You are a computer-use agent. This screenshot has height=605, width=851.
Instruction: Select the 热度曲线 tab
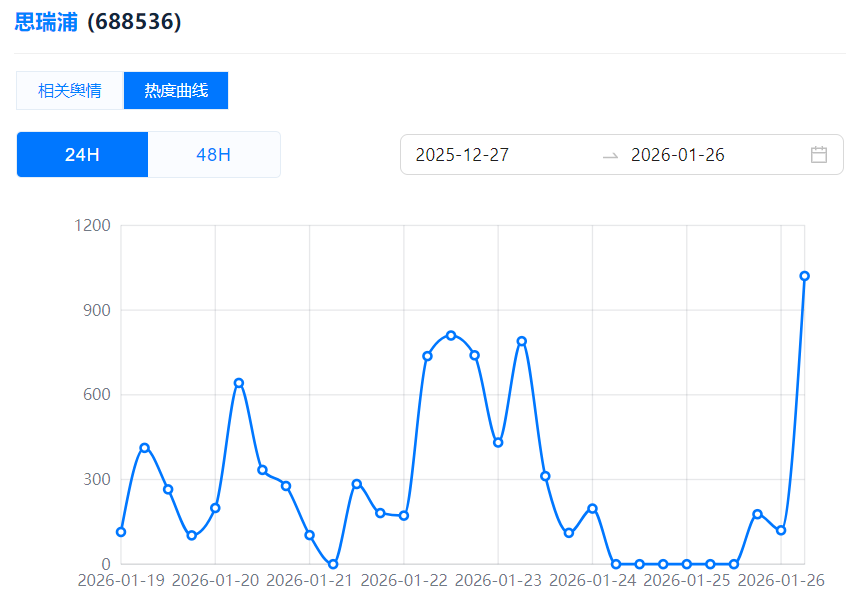click(176, 91)
